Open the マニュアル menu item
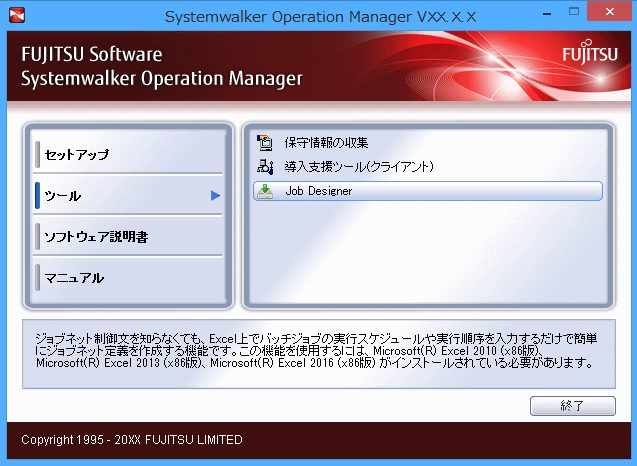Screen dimensions: 637x466 point(128,278)
